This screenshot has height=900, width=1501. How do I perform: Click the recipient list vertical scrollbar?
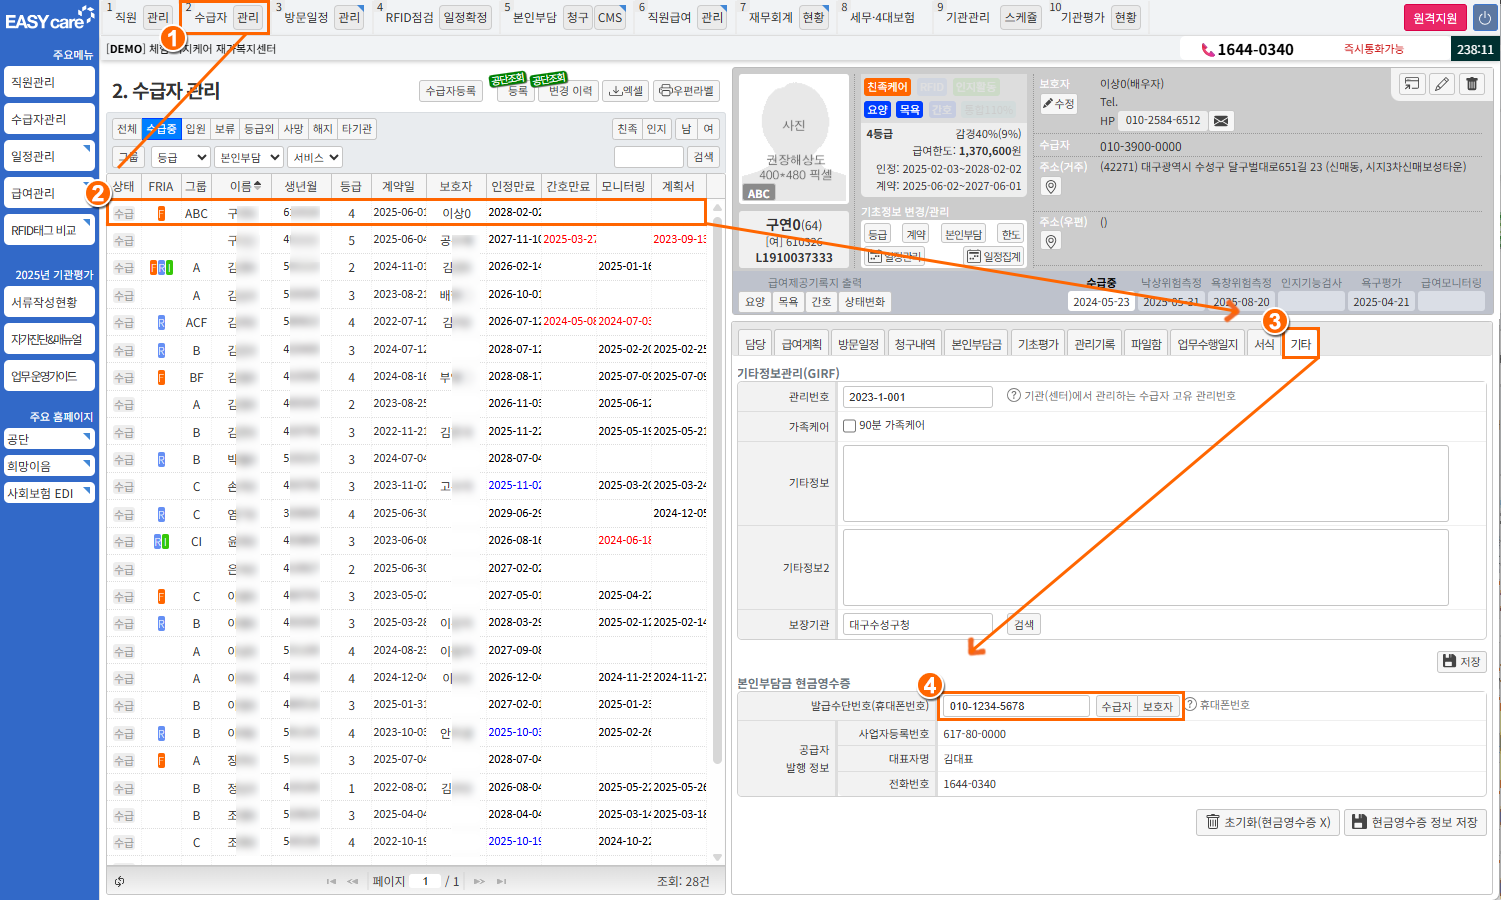717,500
